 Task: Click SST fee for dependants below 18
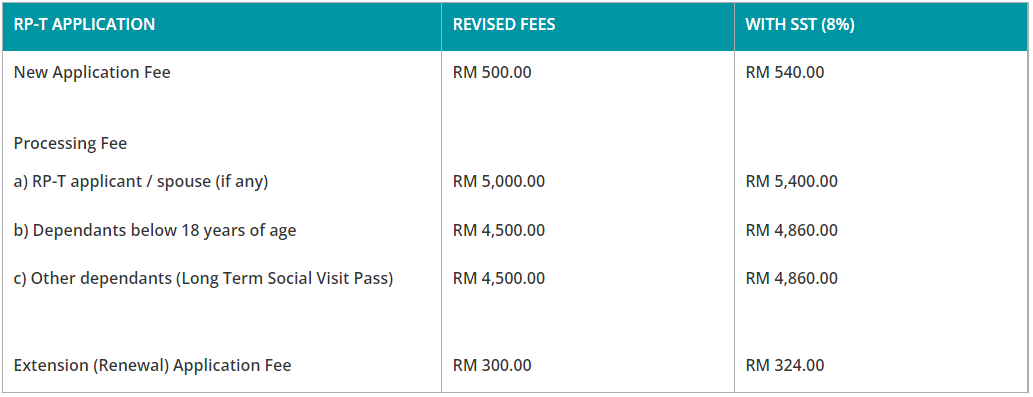click(791, 231)
